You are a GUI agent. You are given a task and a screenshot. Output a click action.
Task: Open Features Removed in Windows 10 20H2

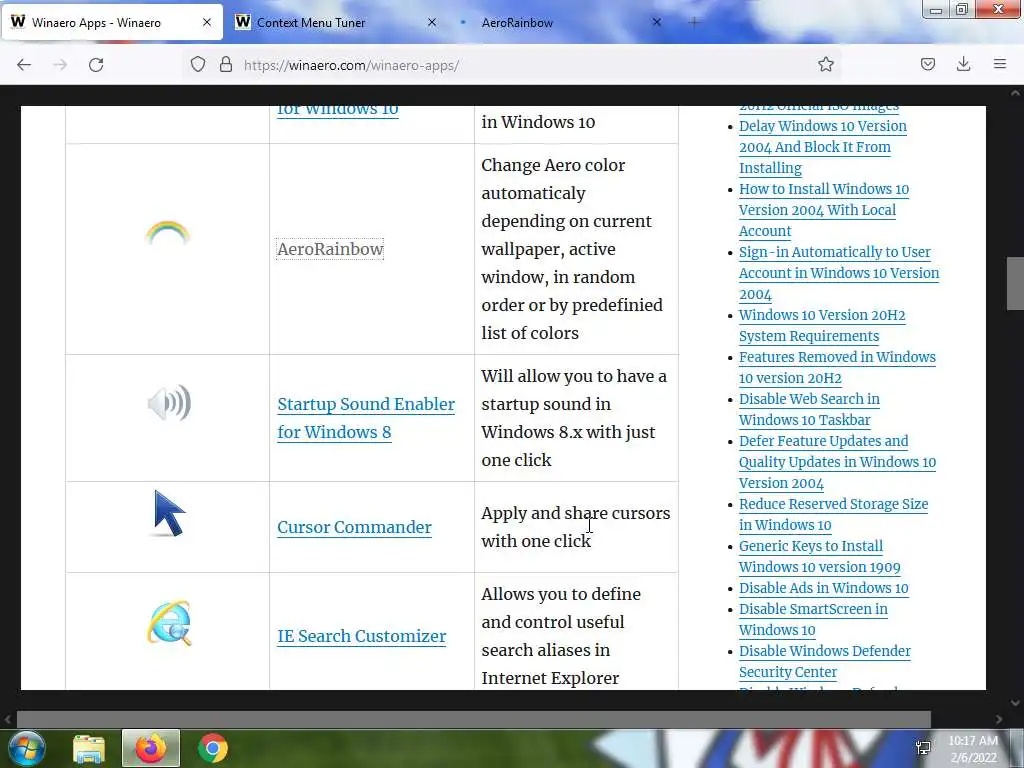click(837, 367)
